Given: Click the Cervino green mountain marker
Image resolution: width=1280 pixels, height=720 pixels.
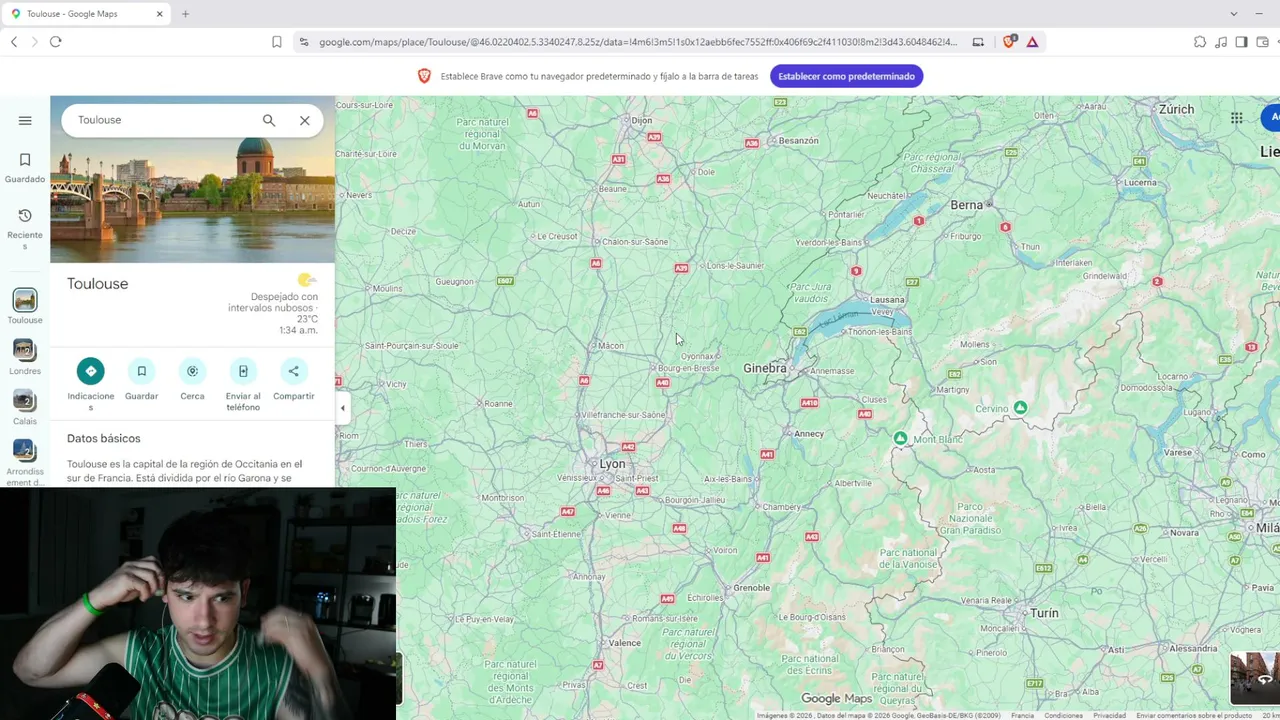Looking at the screenshot, I should [1020, 407].
